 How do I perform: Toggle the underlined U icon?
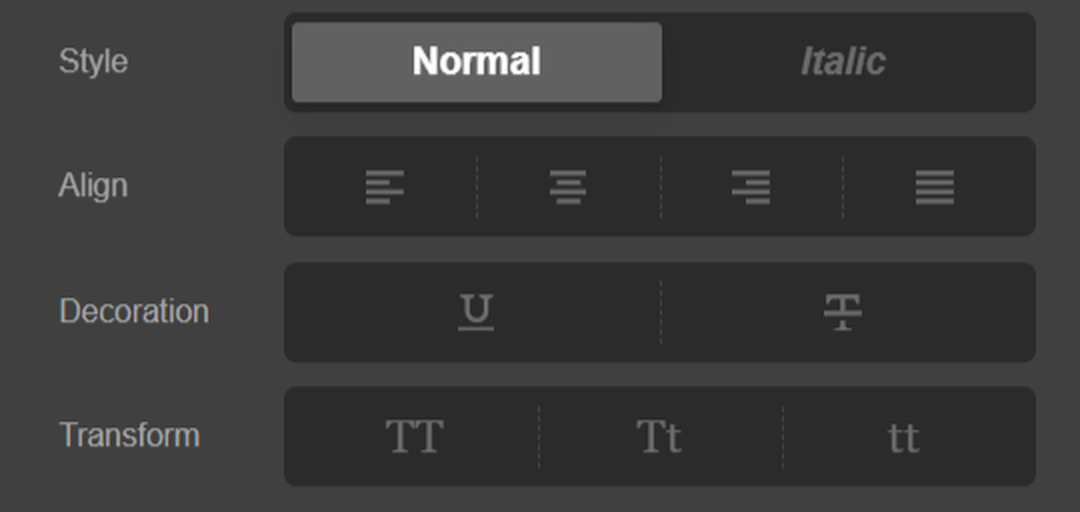point(476,312)
